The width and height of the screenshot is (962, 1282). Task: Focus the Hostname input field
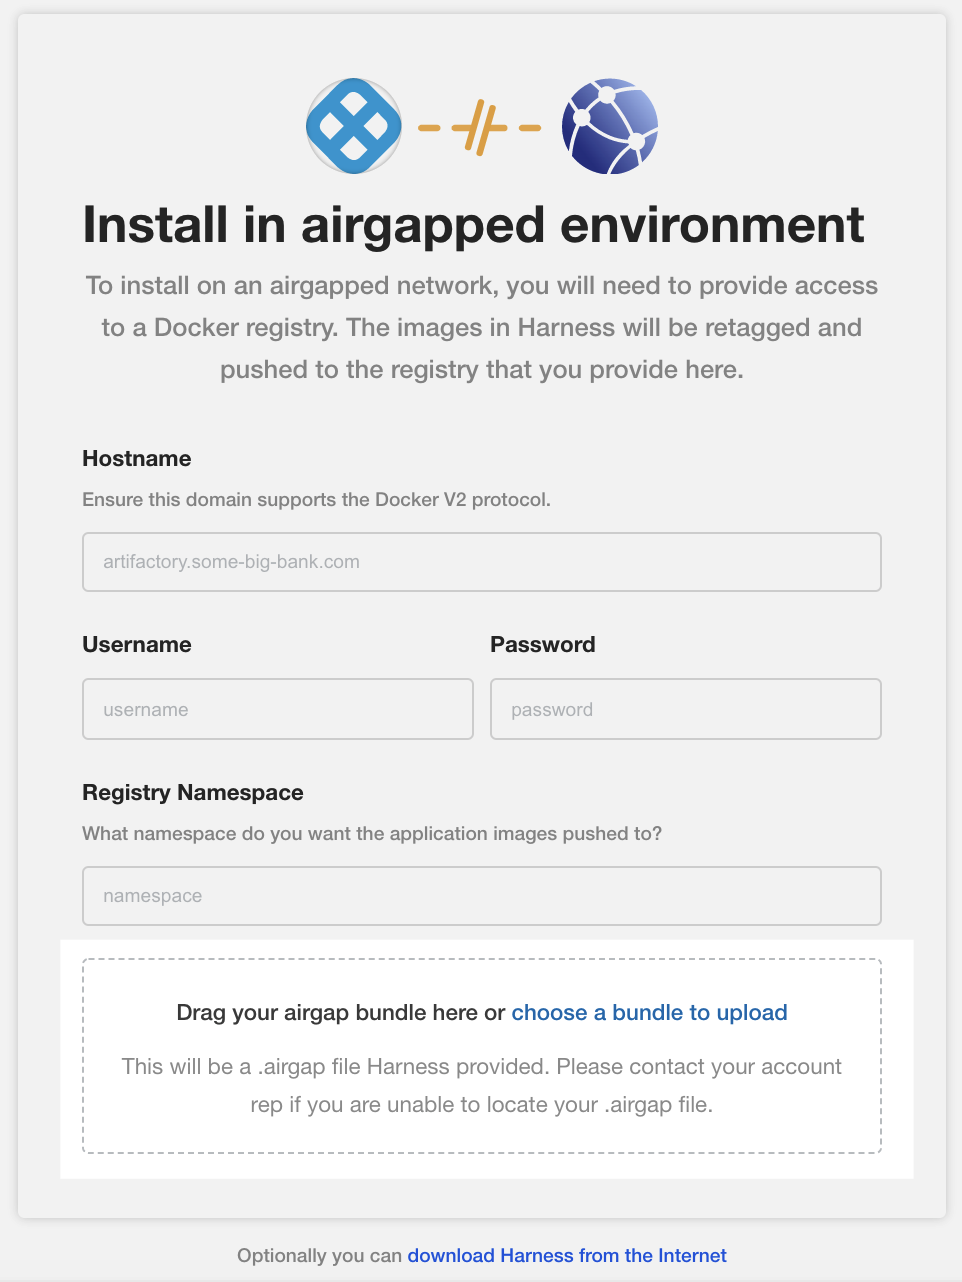tap(482, 562)
